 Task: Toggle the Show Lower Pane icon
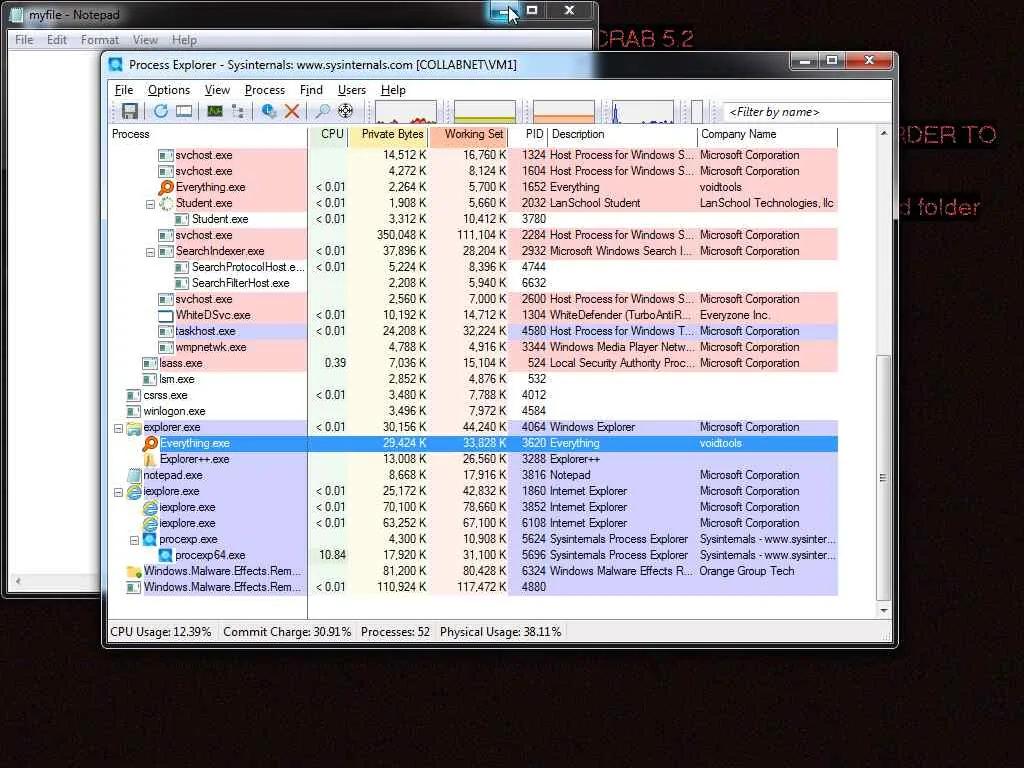(184, 111)
